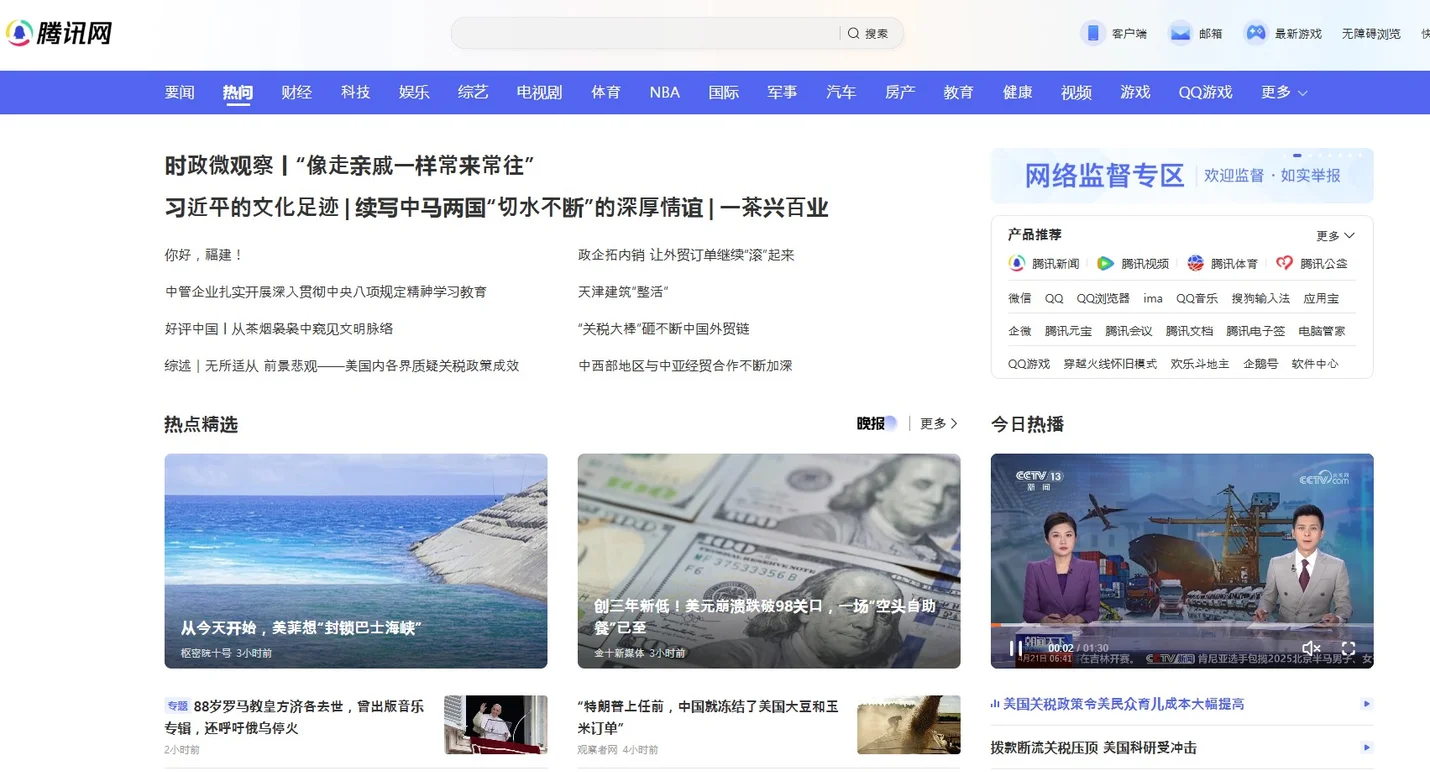Expand 更多 in the 产品推荐 panel
The height and width of the screenshot is (772, 1430).
click(1335, 236)
